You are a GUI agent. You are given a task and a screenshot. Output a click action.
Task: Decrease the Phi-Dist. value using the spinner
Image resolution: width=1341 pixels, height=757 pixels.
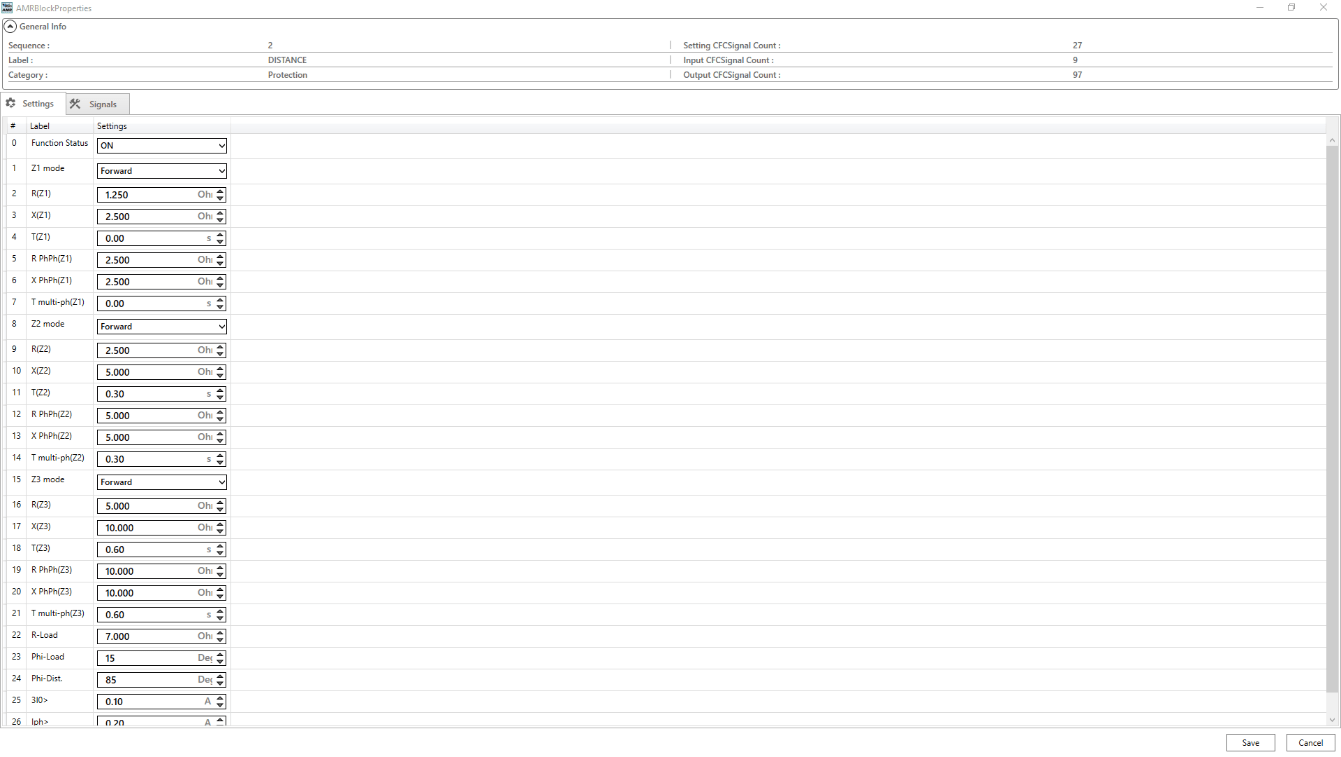click(x=220, y=683)
